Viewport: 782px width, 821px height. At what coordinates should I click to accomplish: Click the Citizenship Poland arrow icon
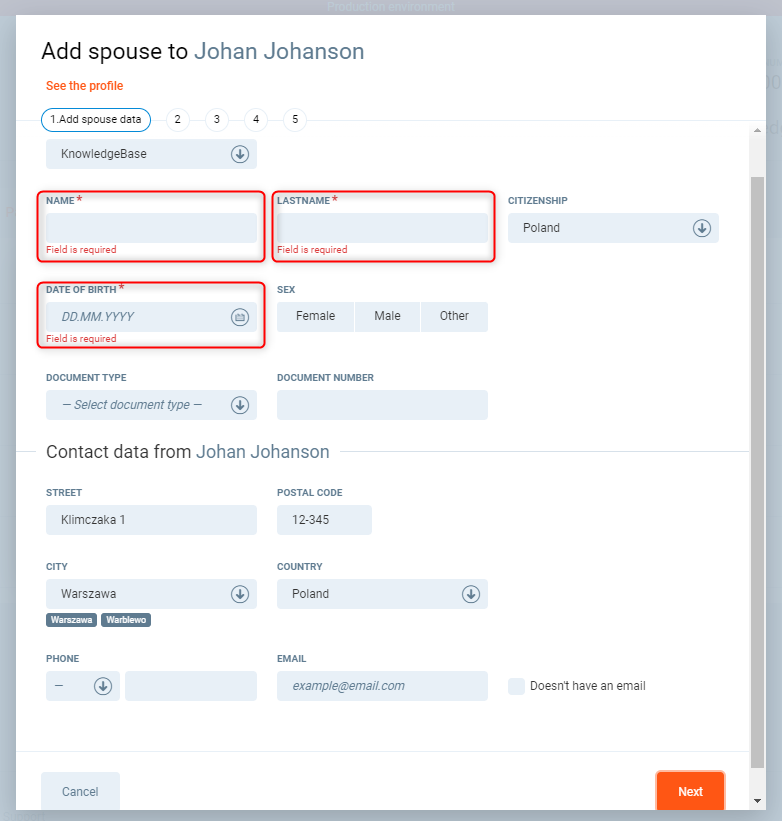[x=701, y=228]
